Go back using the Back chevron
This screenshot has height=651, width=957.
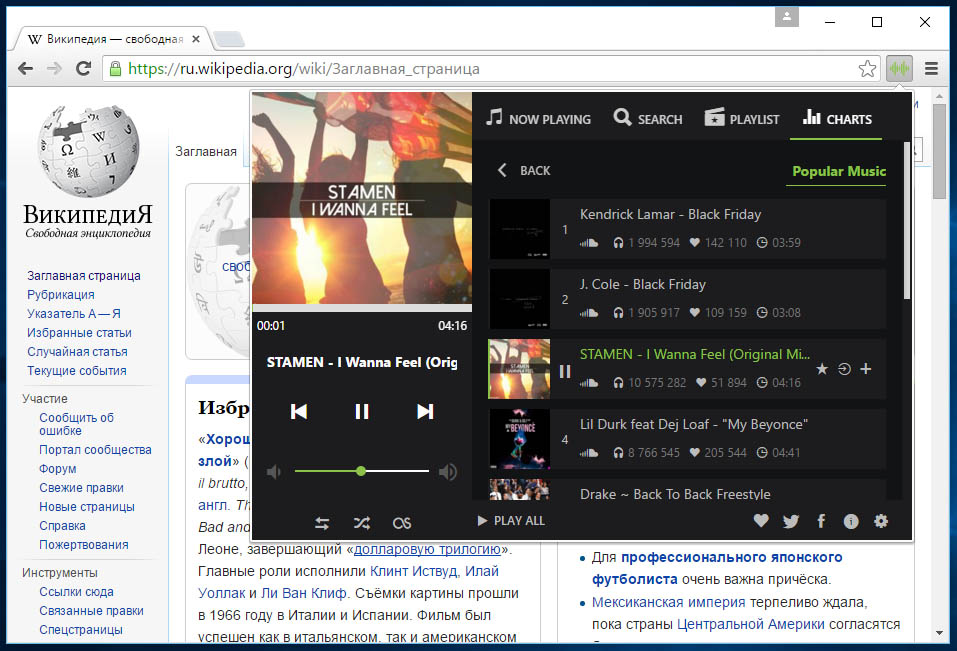(x=524, y=170)
